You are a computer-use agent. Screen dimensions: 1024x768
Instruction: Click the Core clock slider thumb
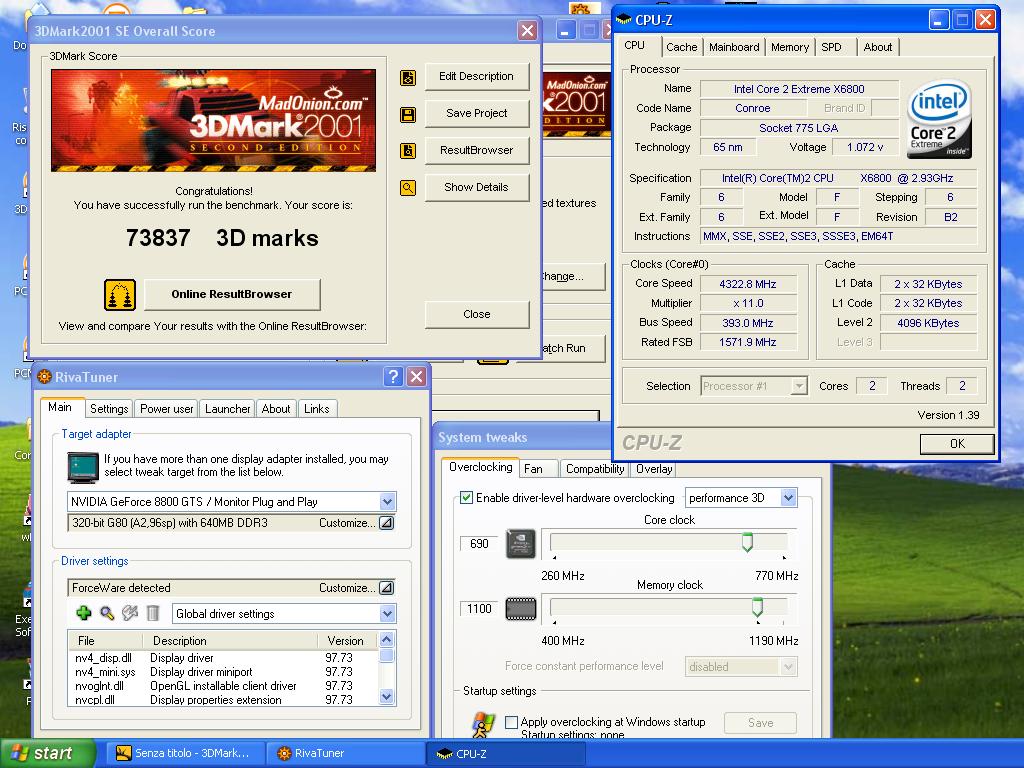pyautogui.click(x=747, y=542)
